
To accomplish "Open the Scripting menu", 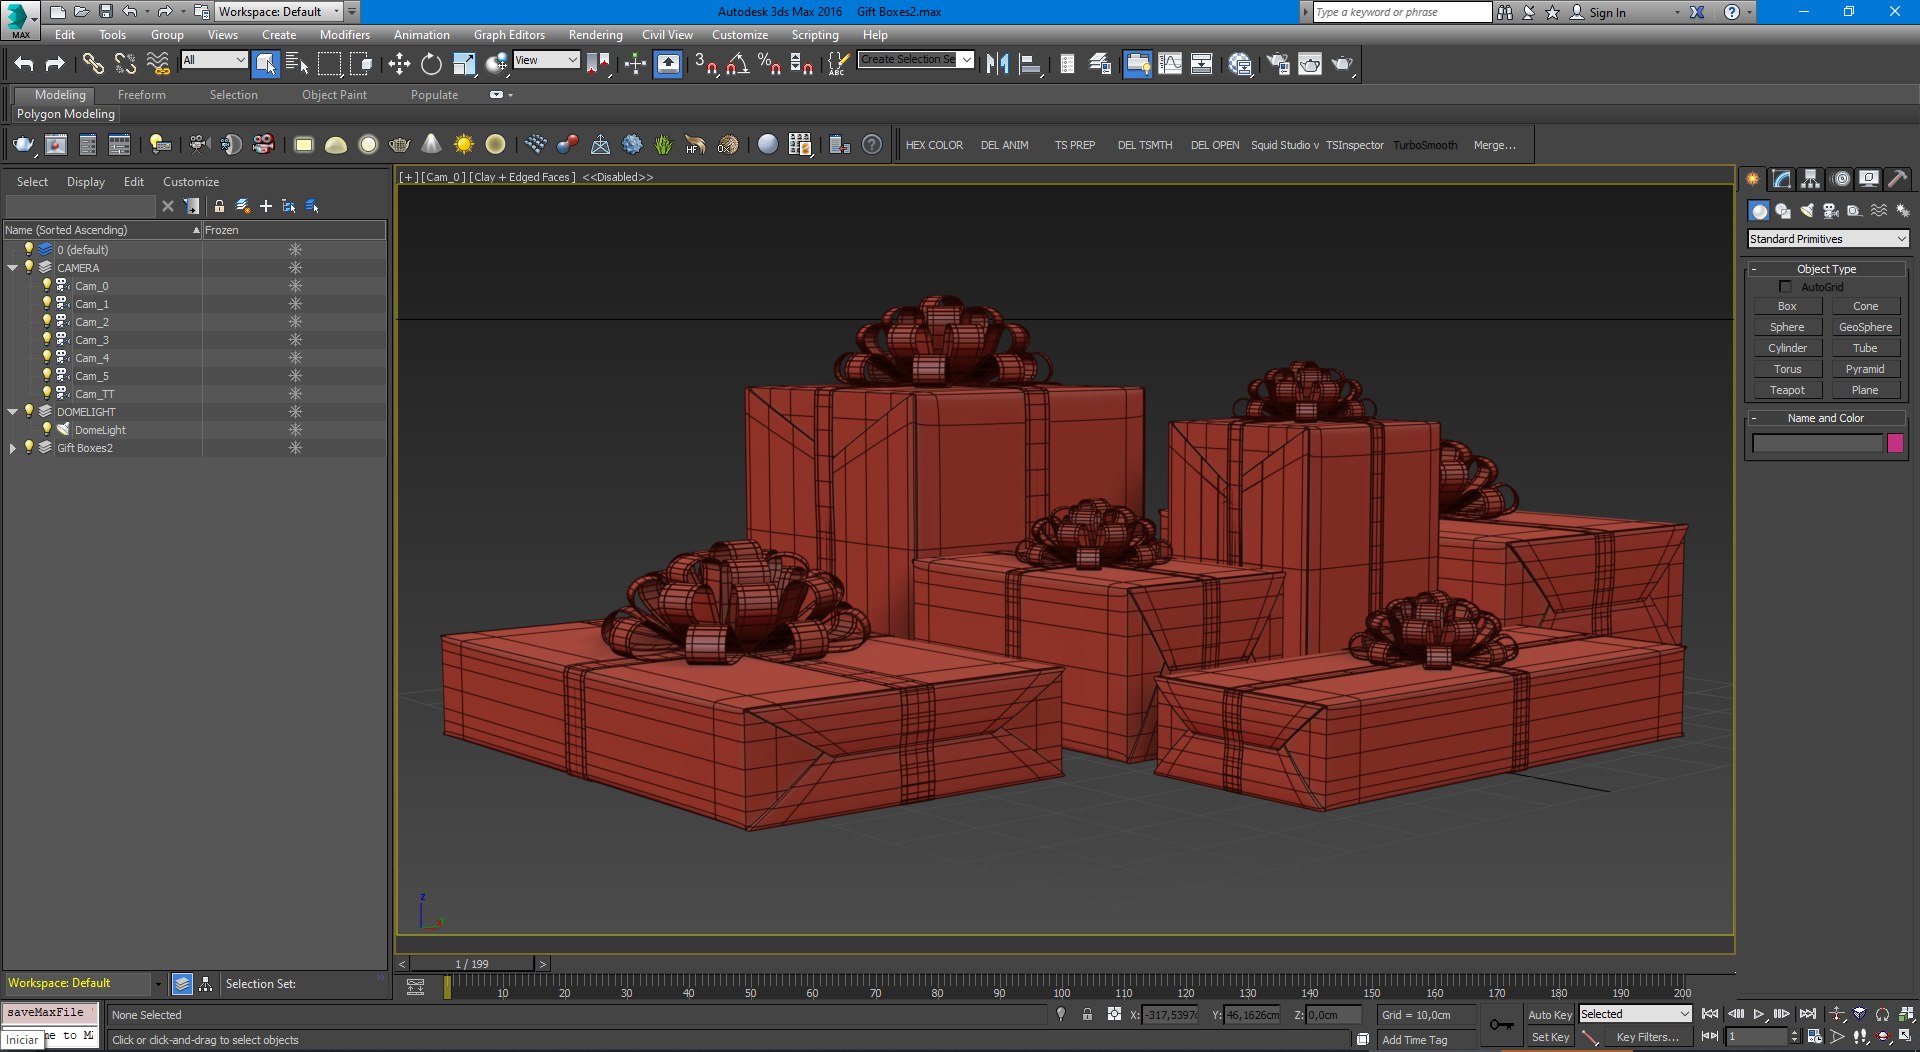I will pos(815,34).
